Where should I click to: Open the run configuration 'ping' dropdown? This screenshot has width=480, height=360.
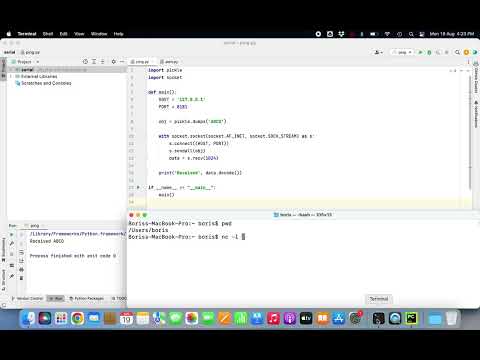coord(402,52)
